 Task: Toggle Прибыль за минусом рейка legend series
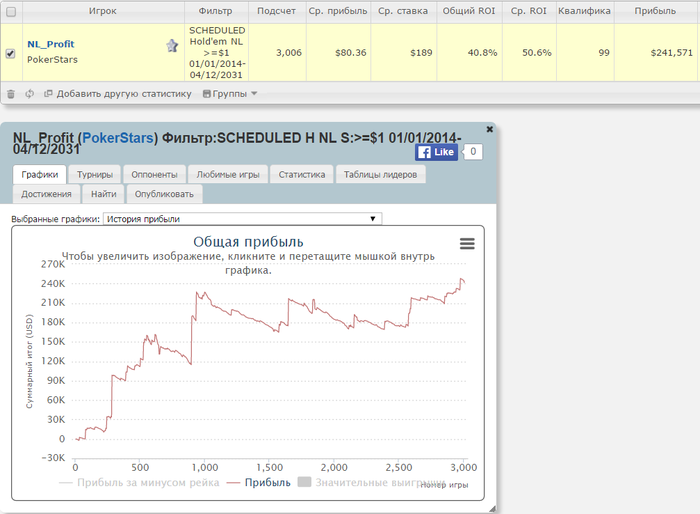point(139,483)
